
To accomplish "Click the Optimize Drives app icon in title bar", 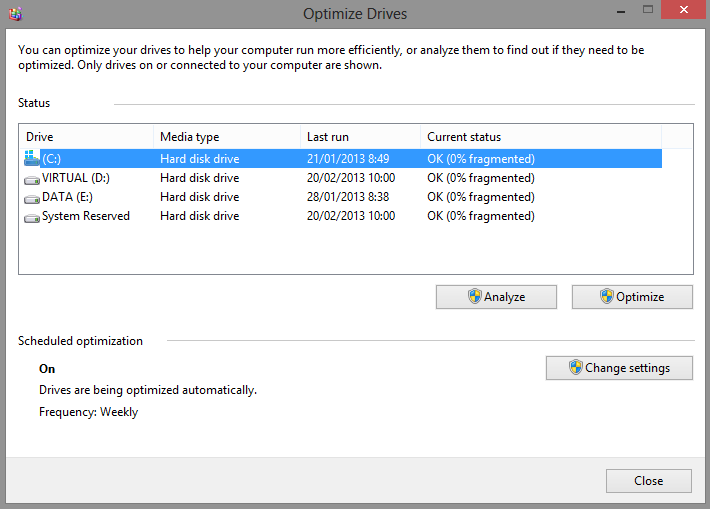I will point(15,14).
